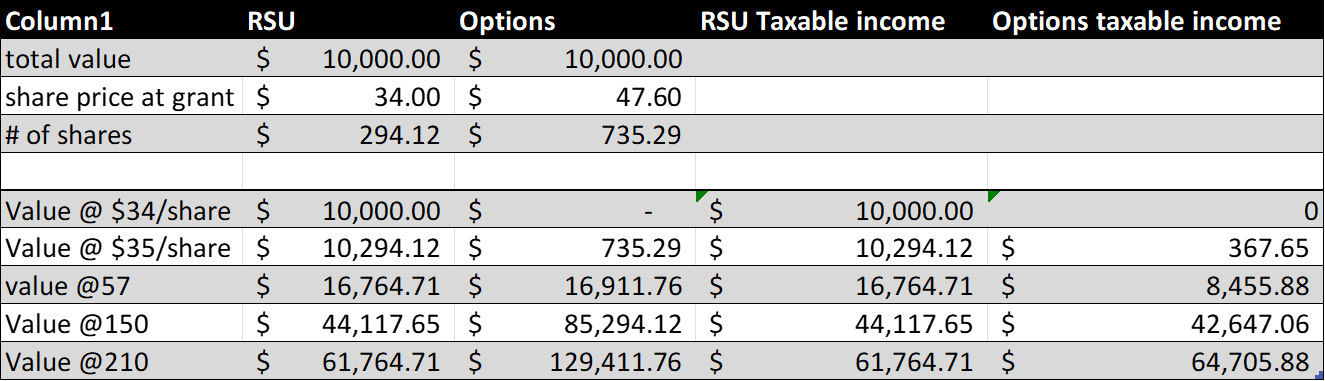Select the Options shares 735.29 cell under # of shares
The image size is (1325, 381).
[575, 134]
